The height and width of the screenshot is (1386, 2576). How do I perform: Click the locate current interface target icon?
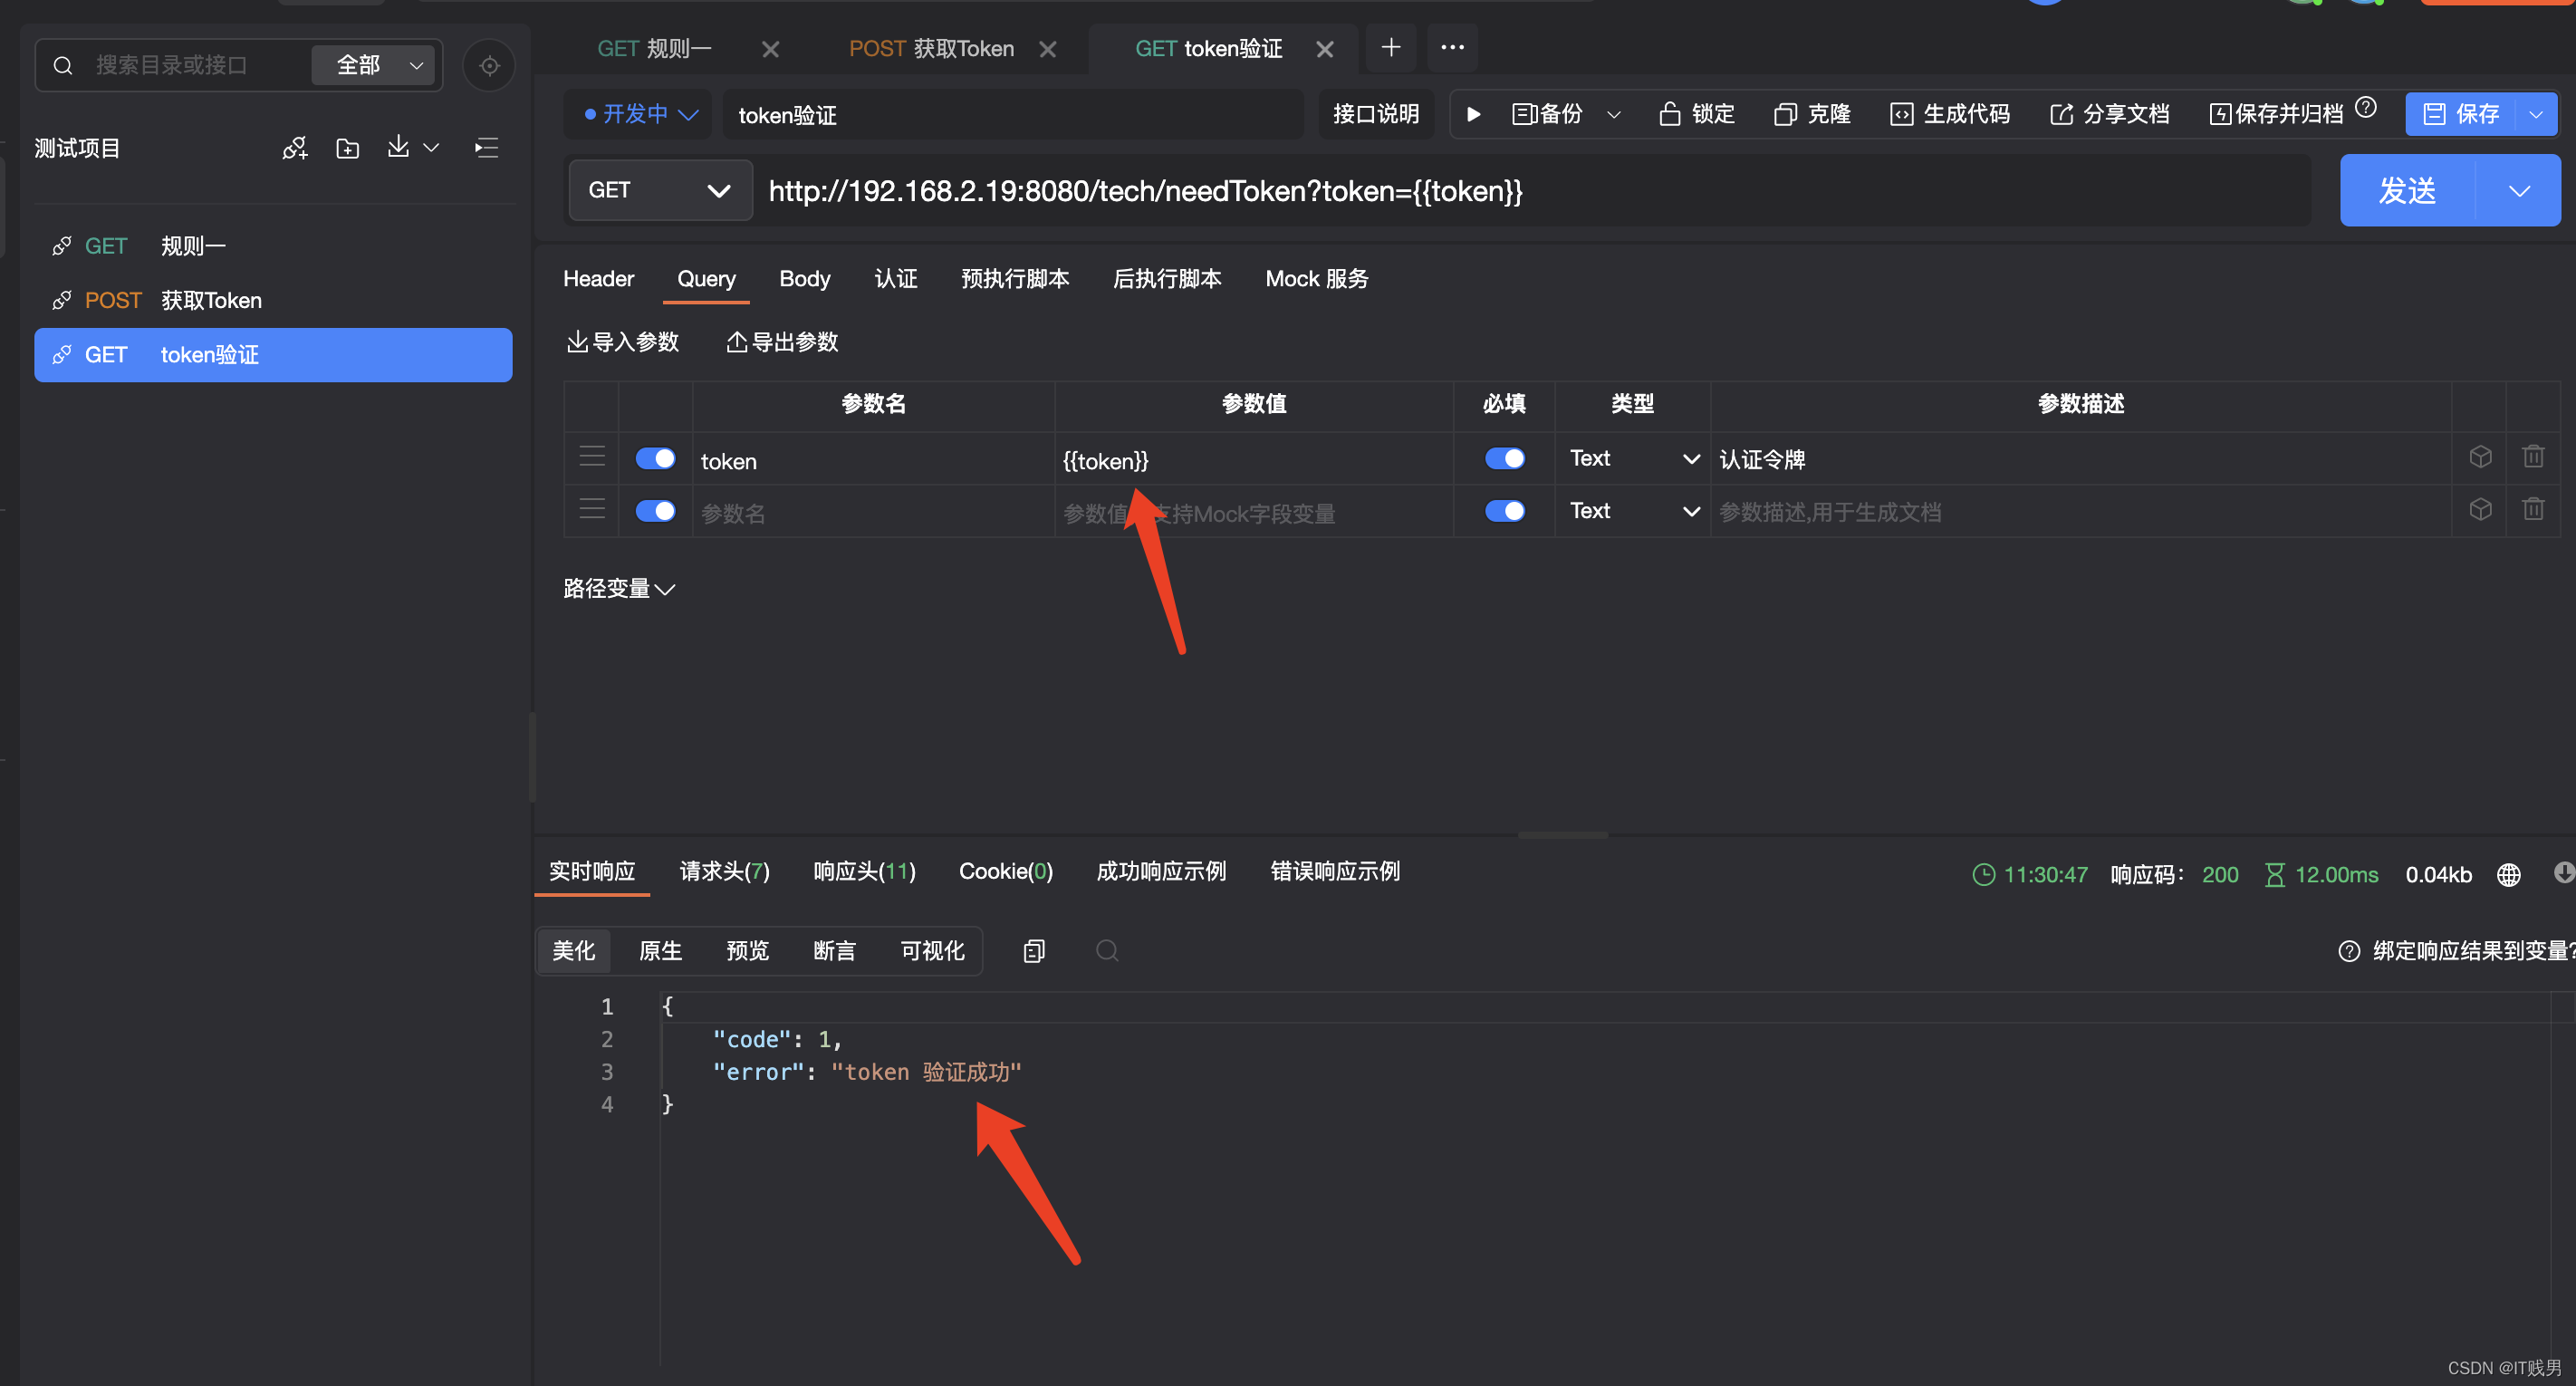(x=489, y=66)
